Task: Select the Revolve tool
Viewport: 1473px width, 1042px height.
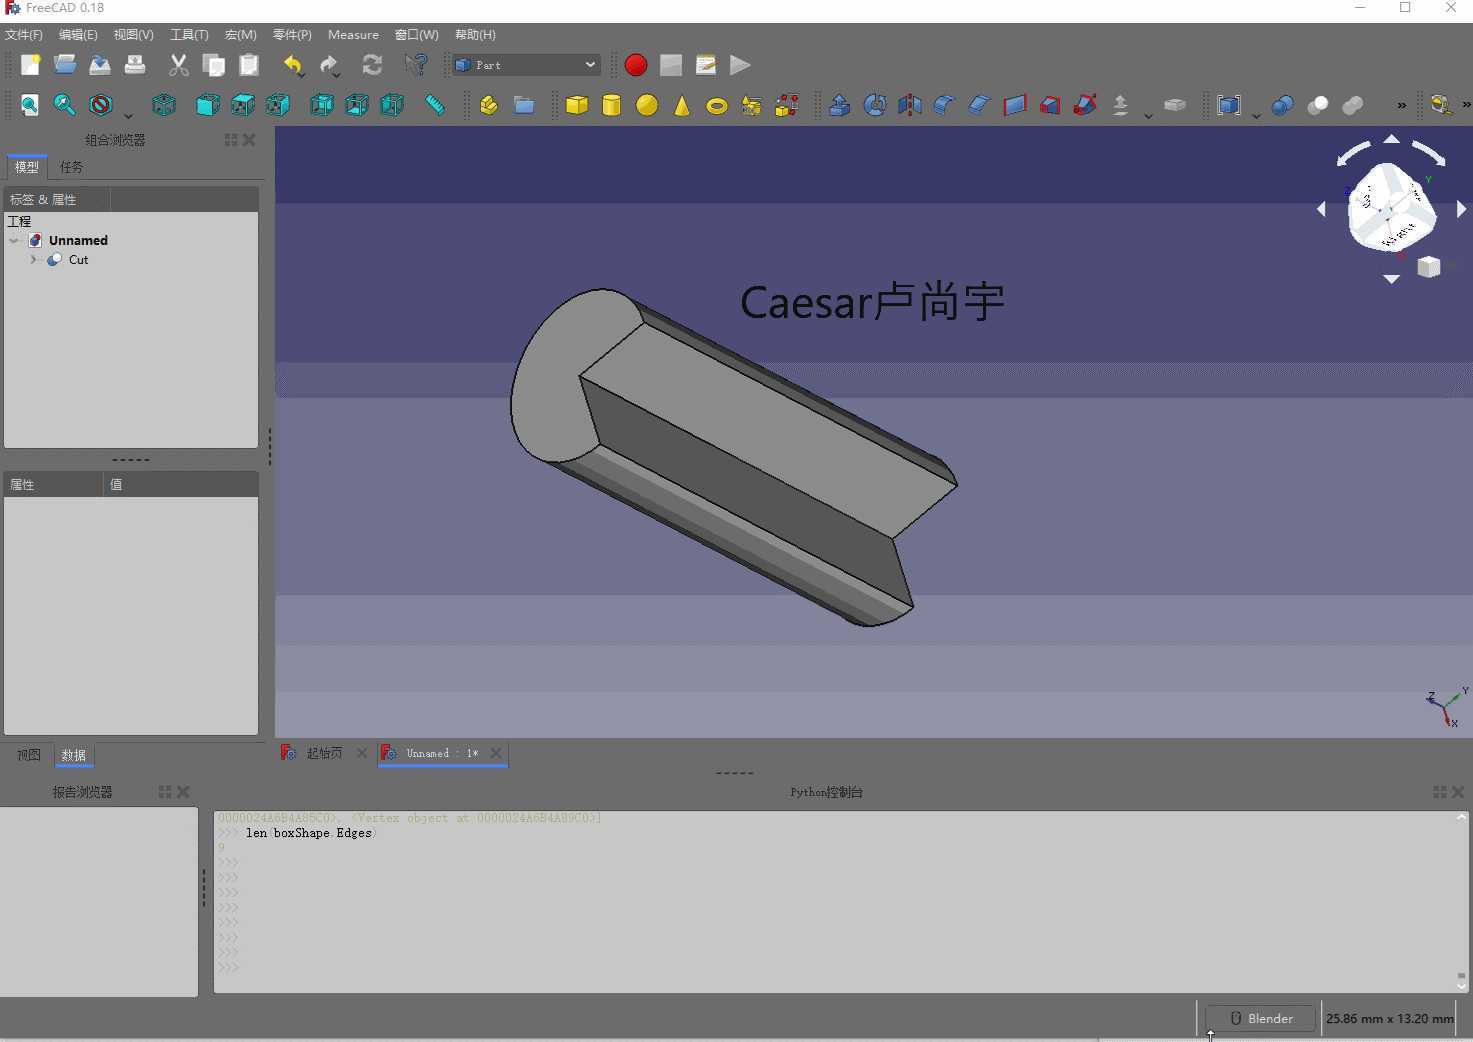Action: [875, 105]
